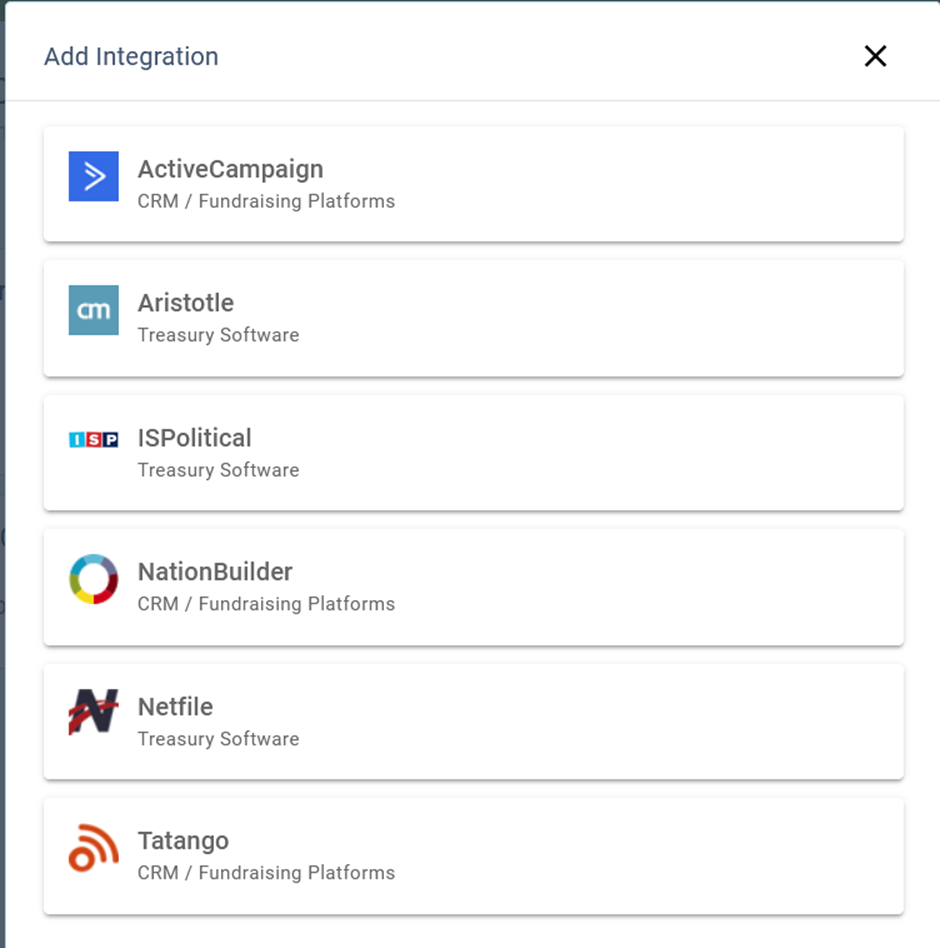Click the Aristotle teal logo icon
The height and width of the screenshot is (948, 940).
tap(93, 311)
